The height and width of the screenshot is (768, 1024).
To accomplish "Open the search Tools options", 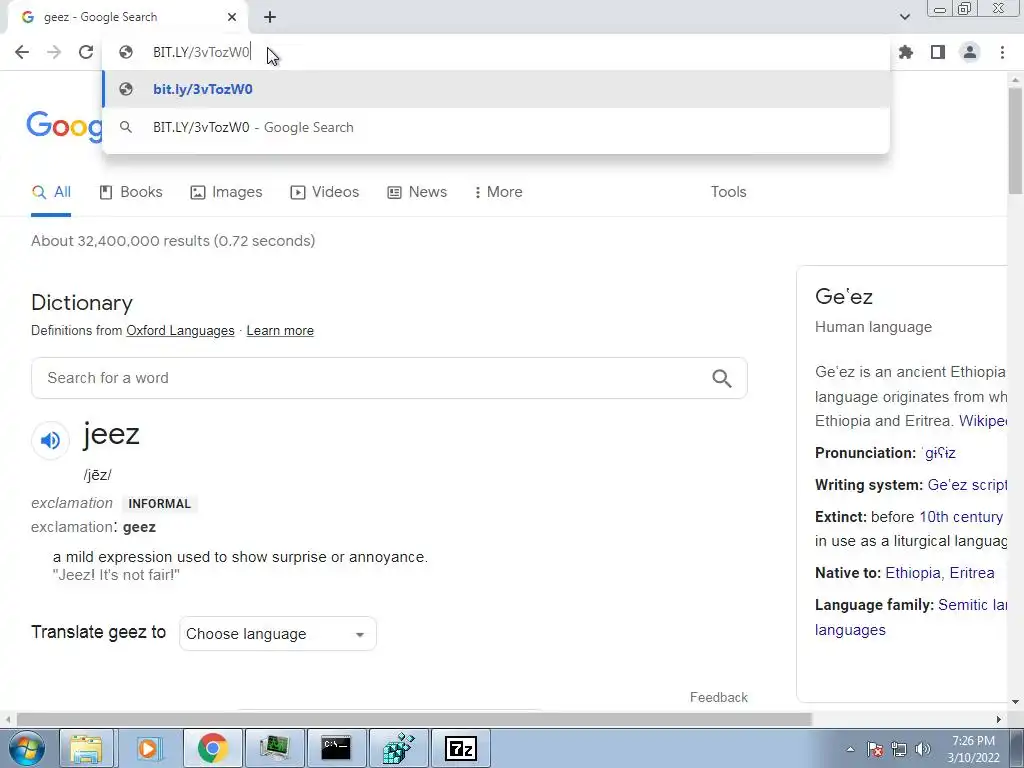I will (x=728, y=192).
